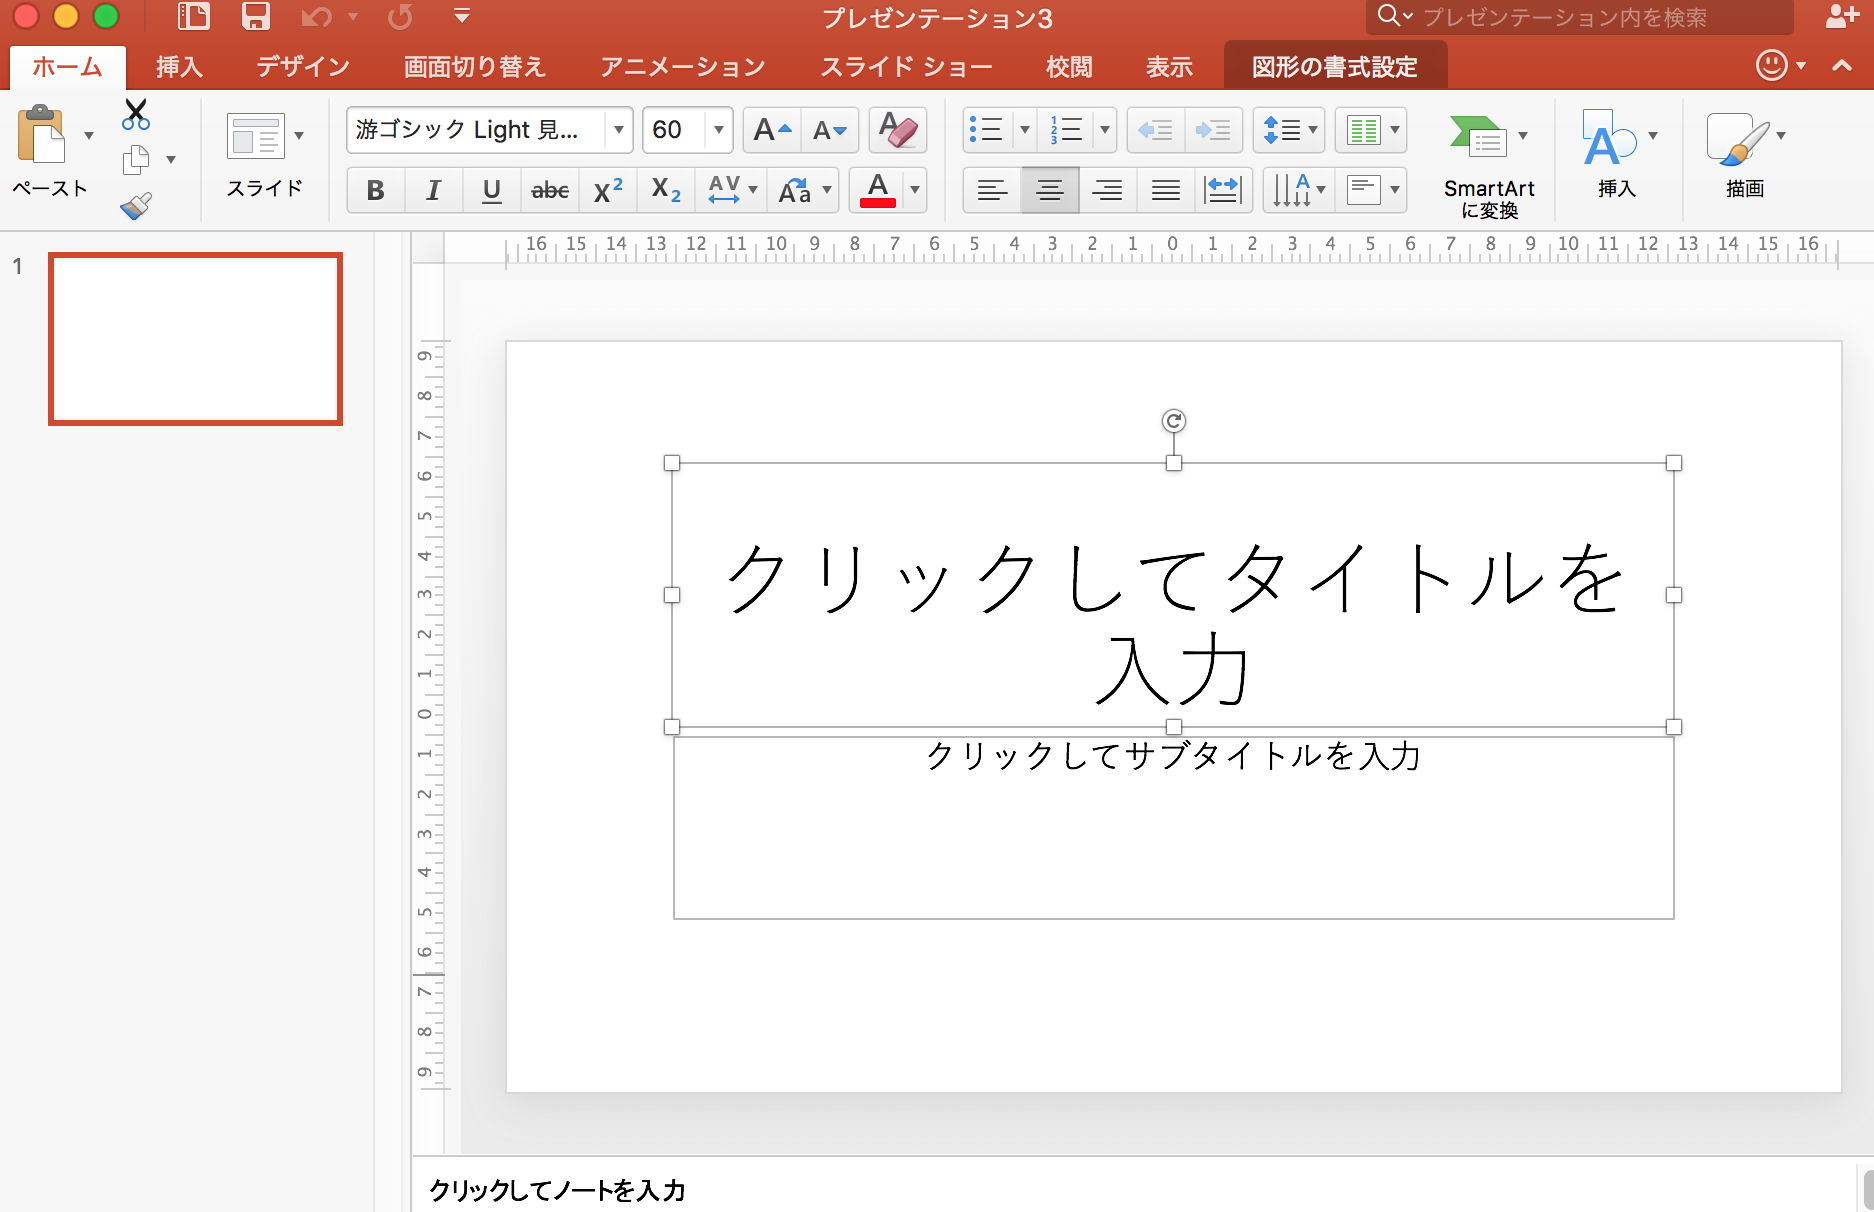Toggle Underline formatting
The height and width of the screenshot is (1212, 1874).
(491, 190)
